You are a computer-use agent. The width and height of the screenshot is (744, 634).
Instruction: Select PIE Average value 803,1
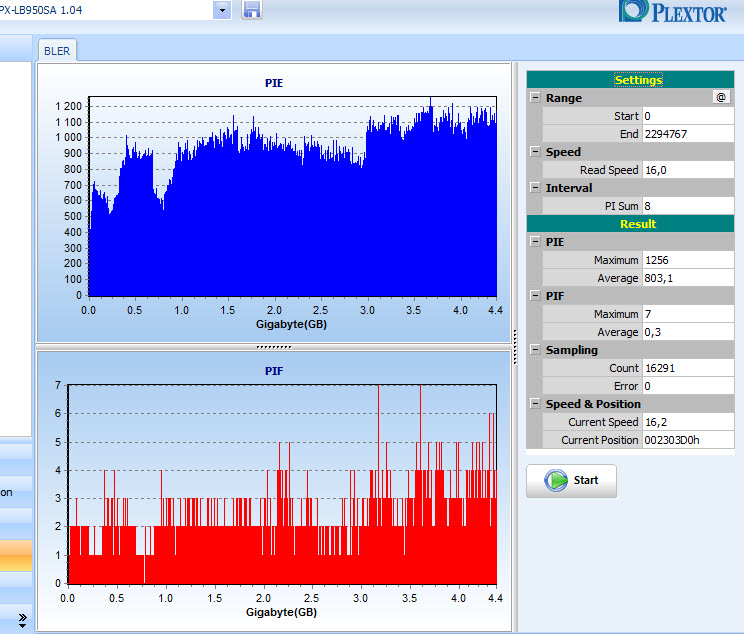point(688,278)
